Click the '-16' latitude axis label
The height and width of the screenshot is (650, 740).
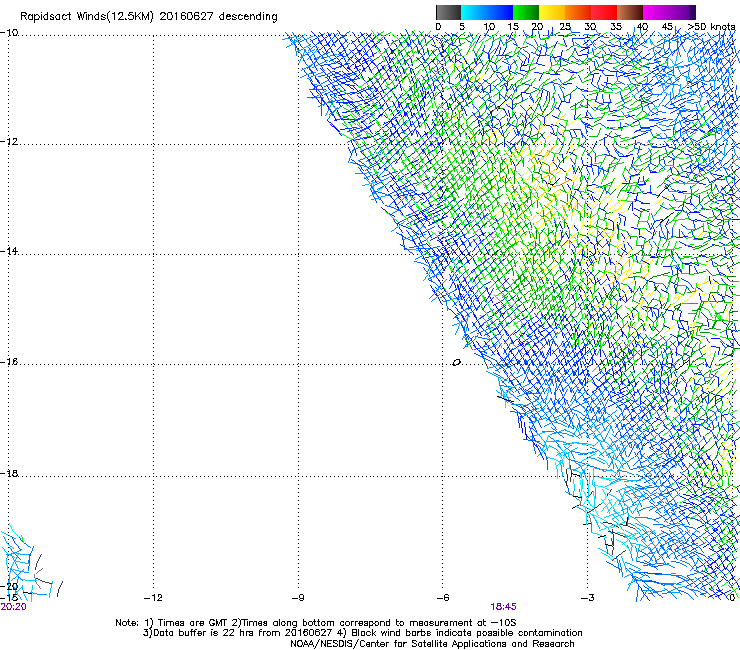[9, 362]
